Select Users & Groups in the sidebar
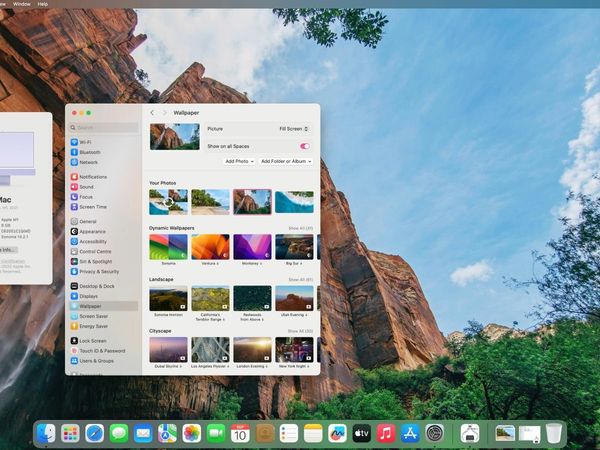 92,360
